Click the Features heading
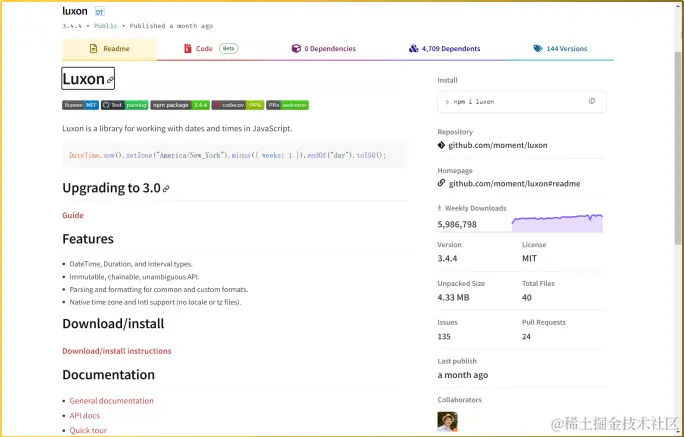 [88, 239]
